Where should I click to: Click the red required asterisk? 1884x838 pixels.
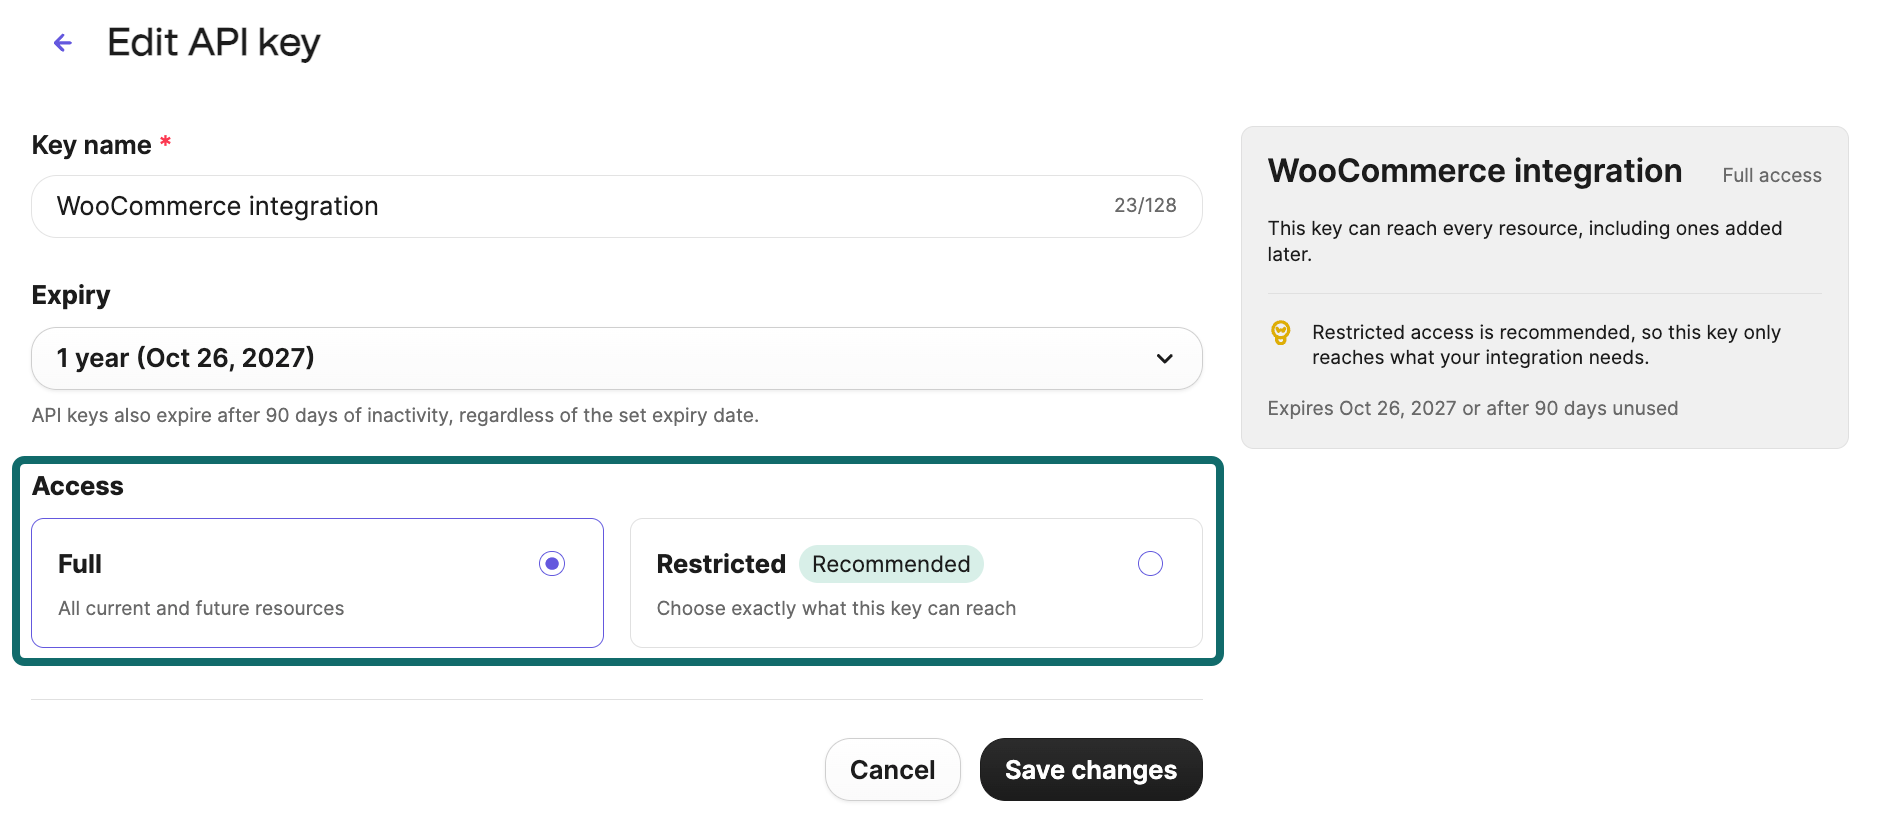(x=165, y=143)
